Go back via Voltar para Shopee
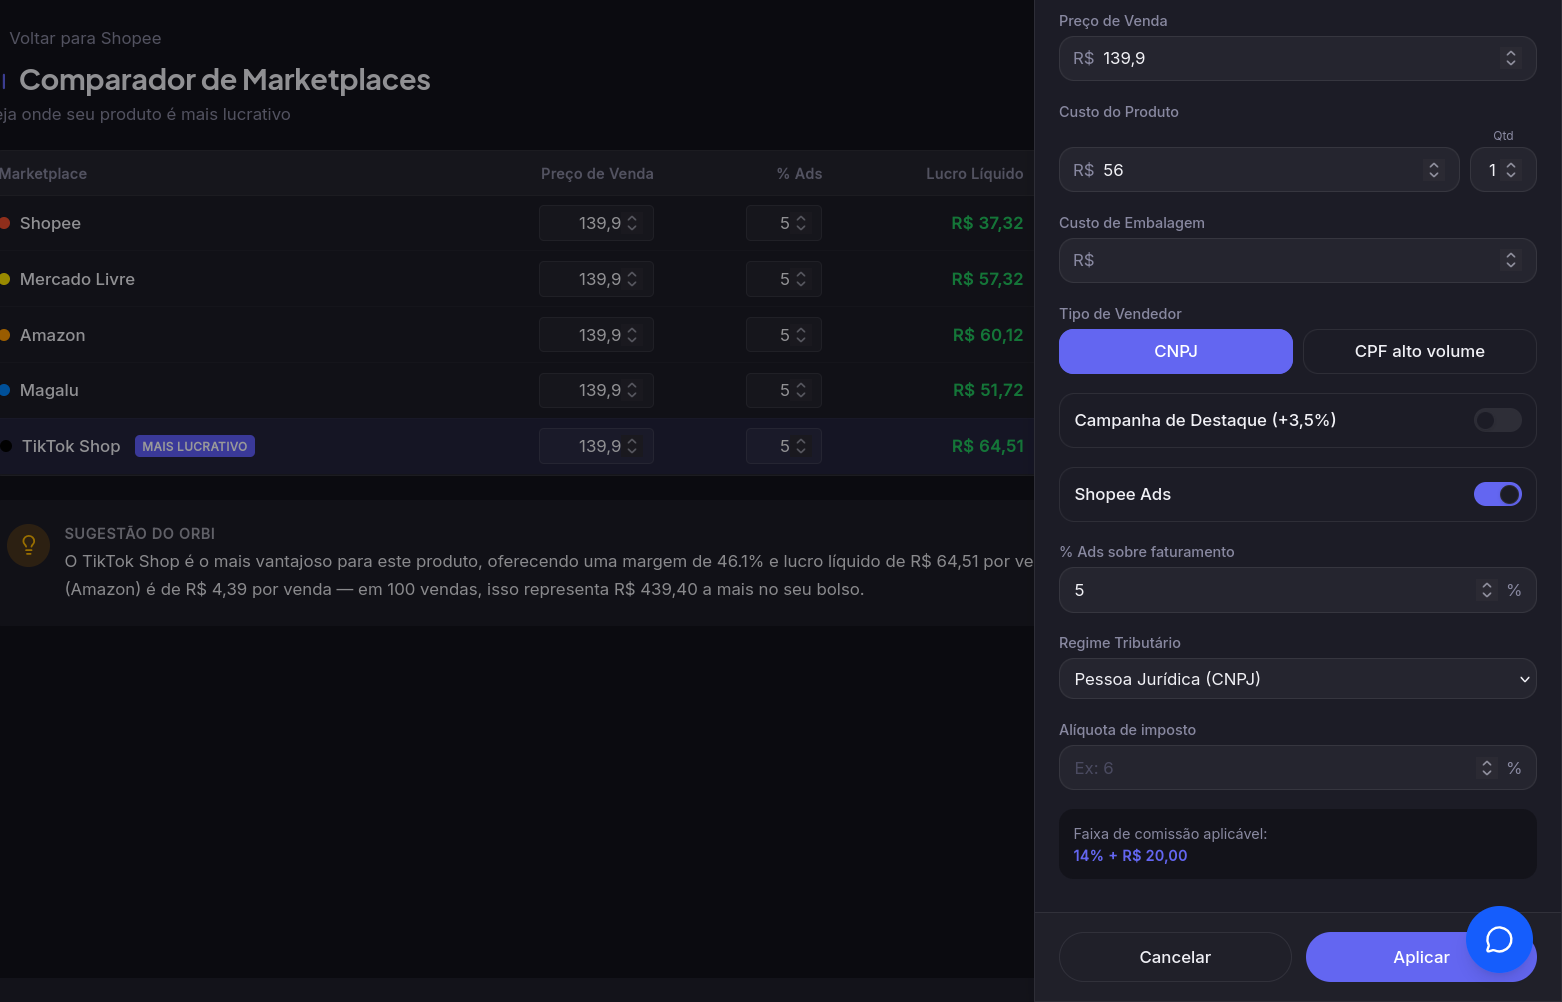 click(x=85, y=38)
